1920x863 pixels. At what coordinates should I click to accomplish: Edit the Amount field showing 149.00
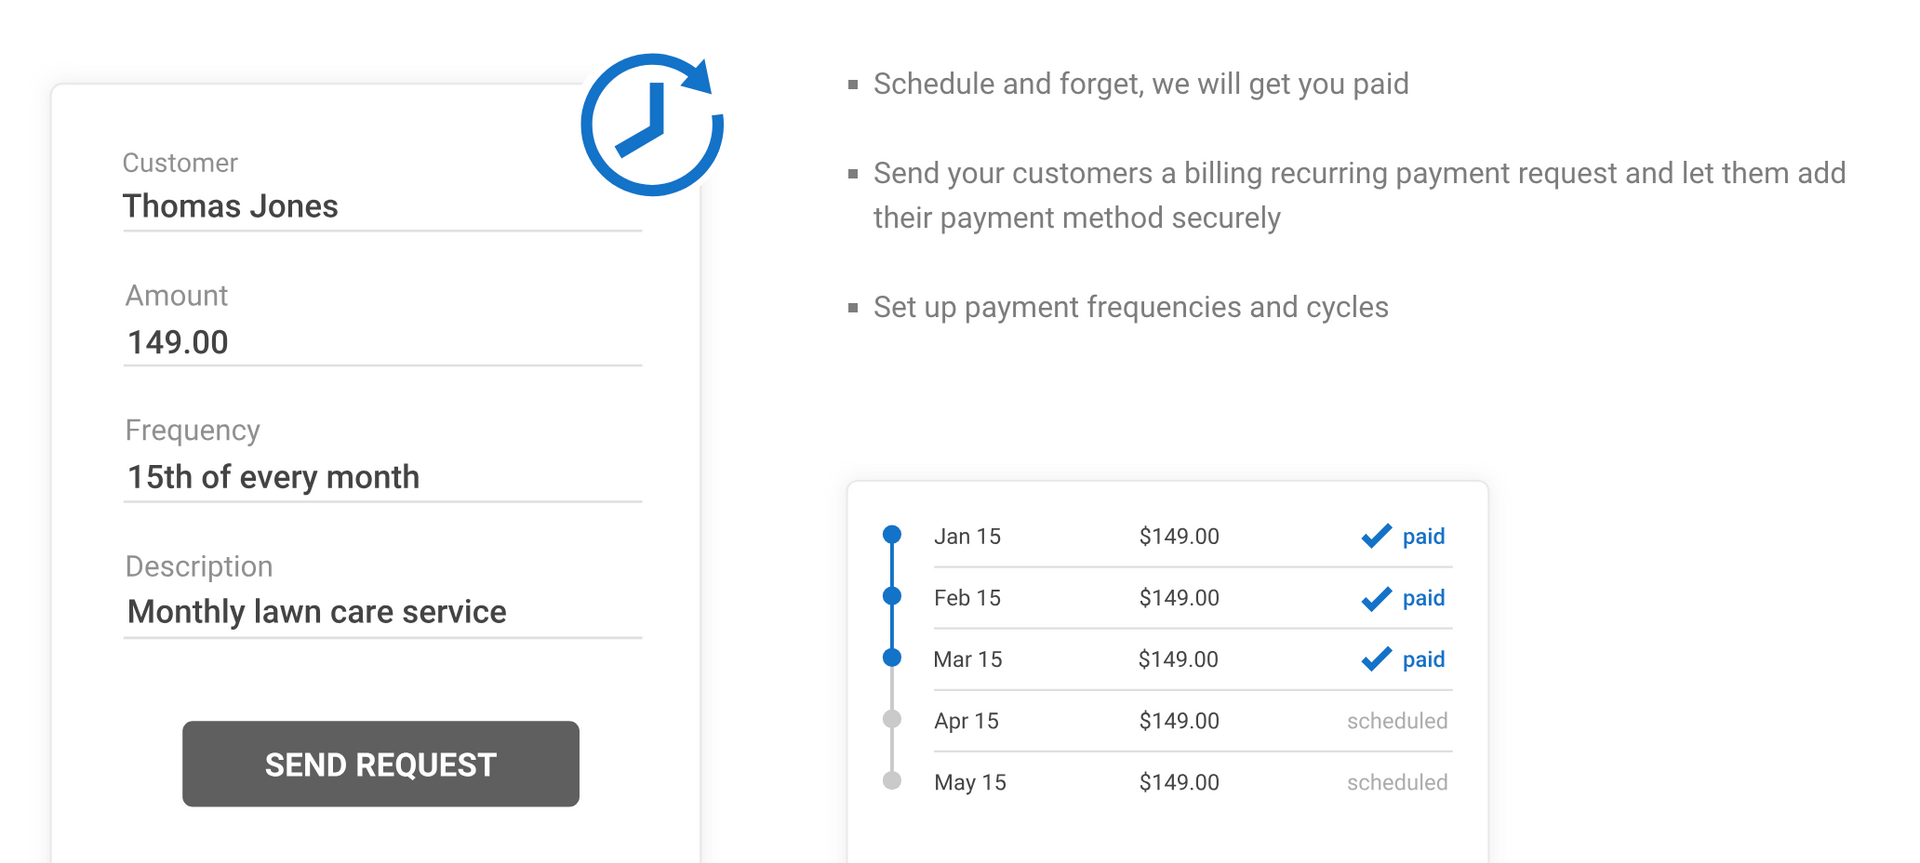382,342
